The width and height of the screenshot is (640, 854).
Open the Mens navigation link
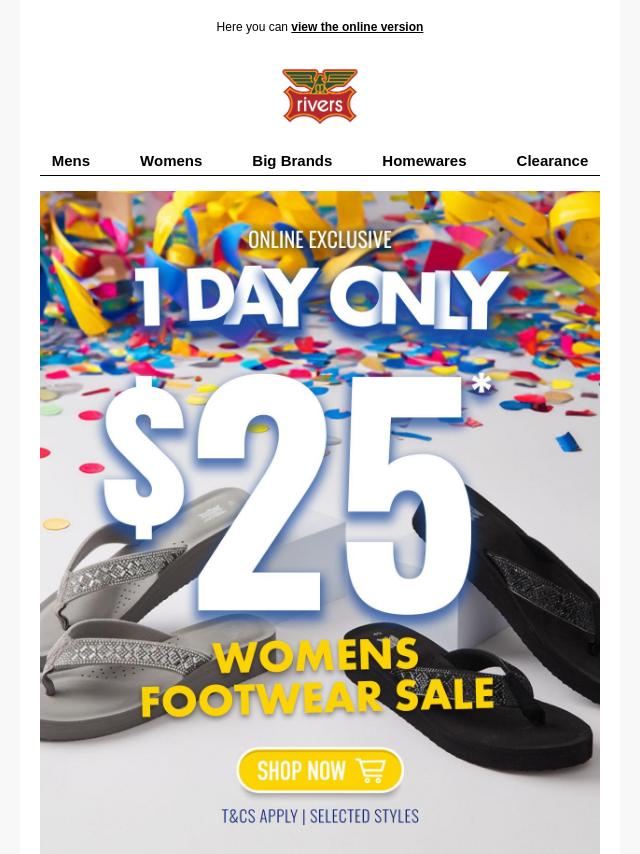pos(71,161)
